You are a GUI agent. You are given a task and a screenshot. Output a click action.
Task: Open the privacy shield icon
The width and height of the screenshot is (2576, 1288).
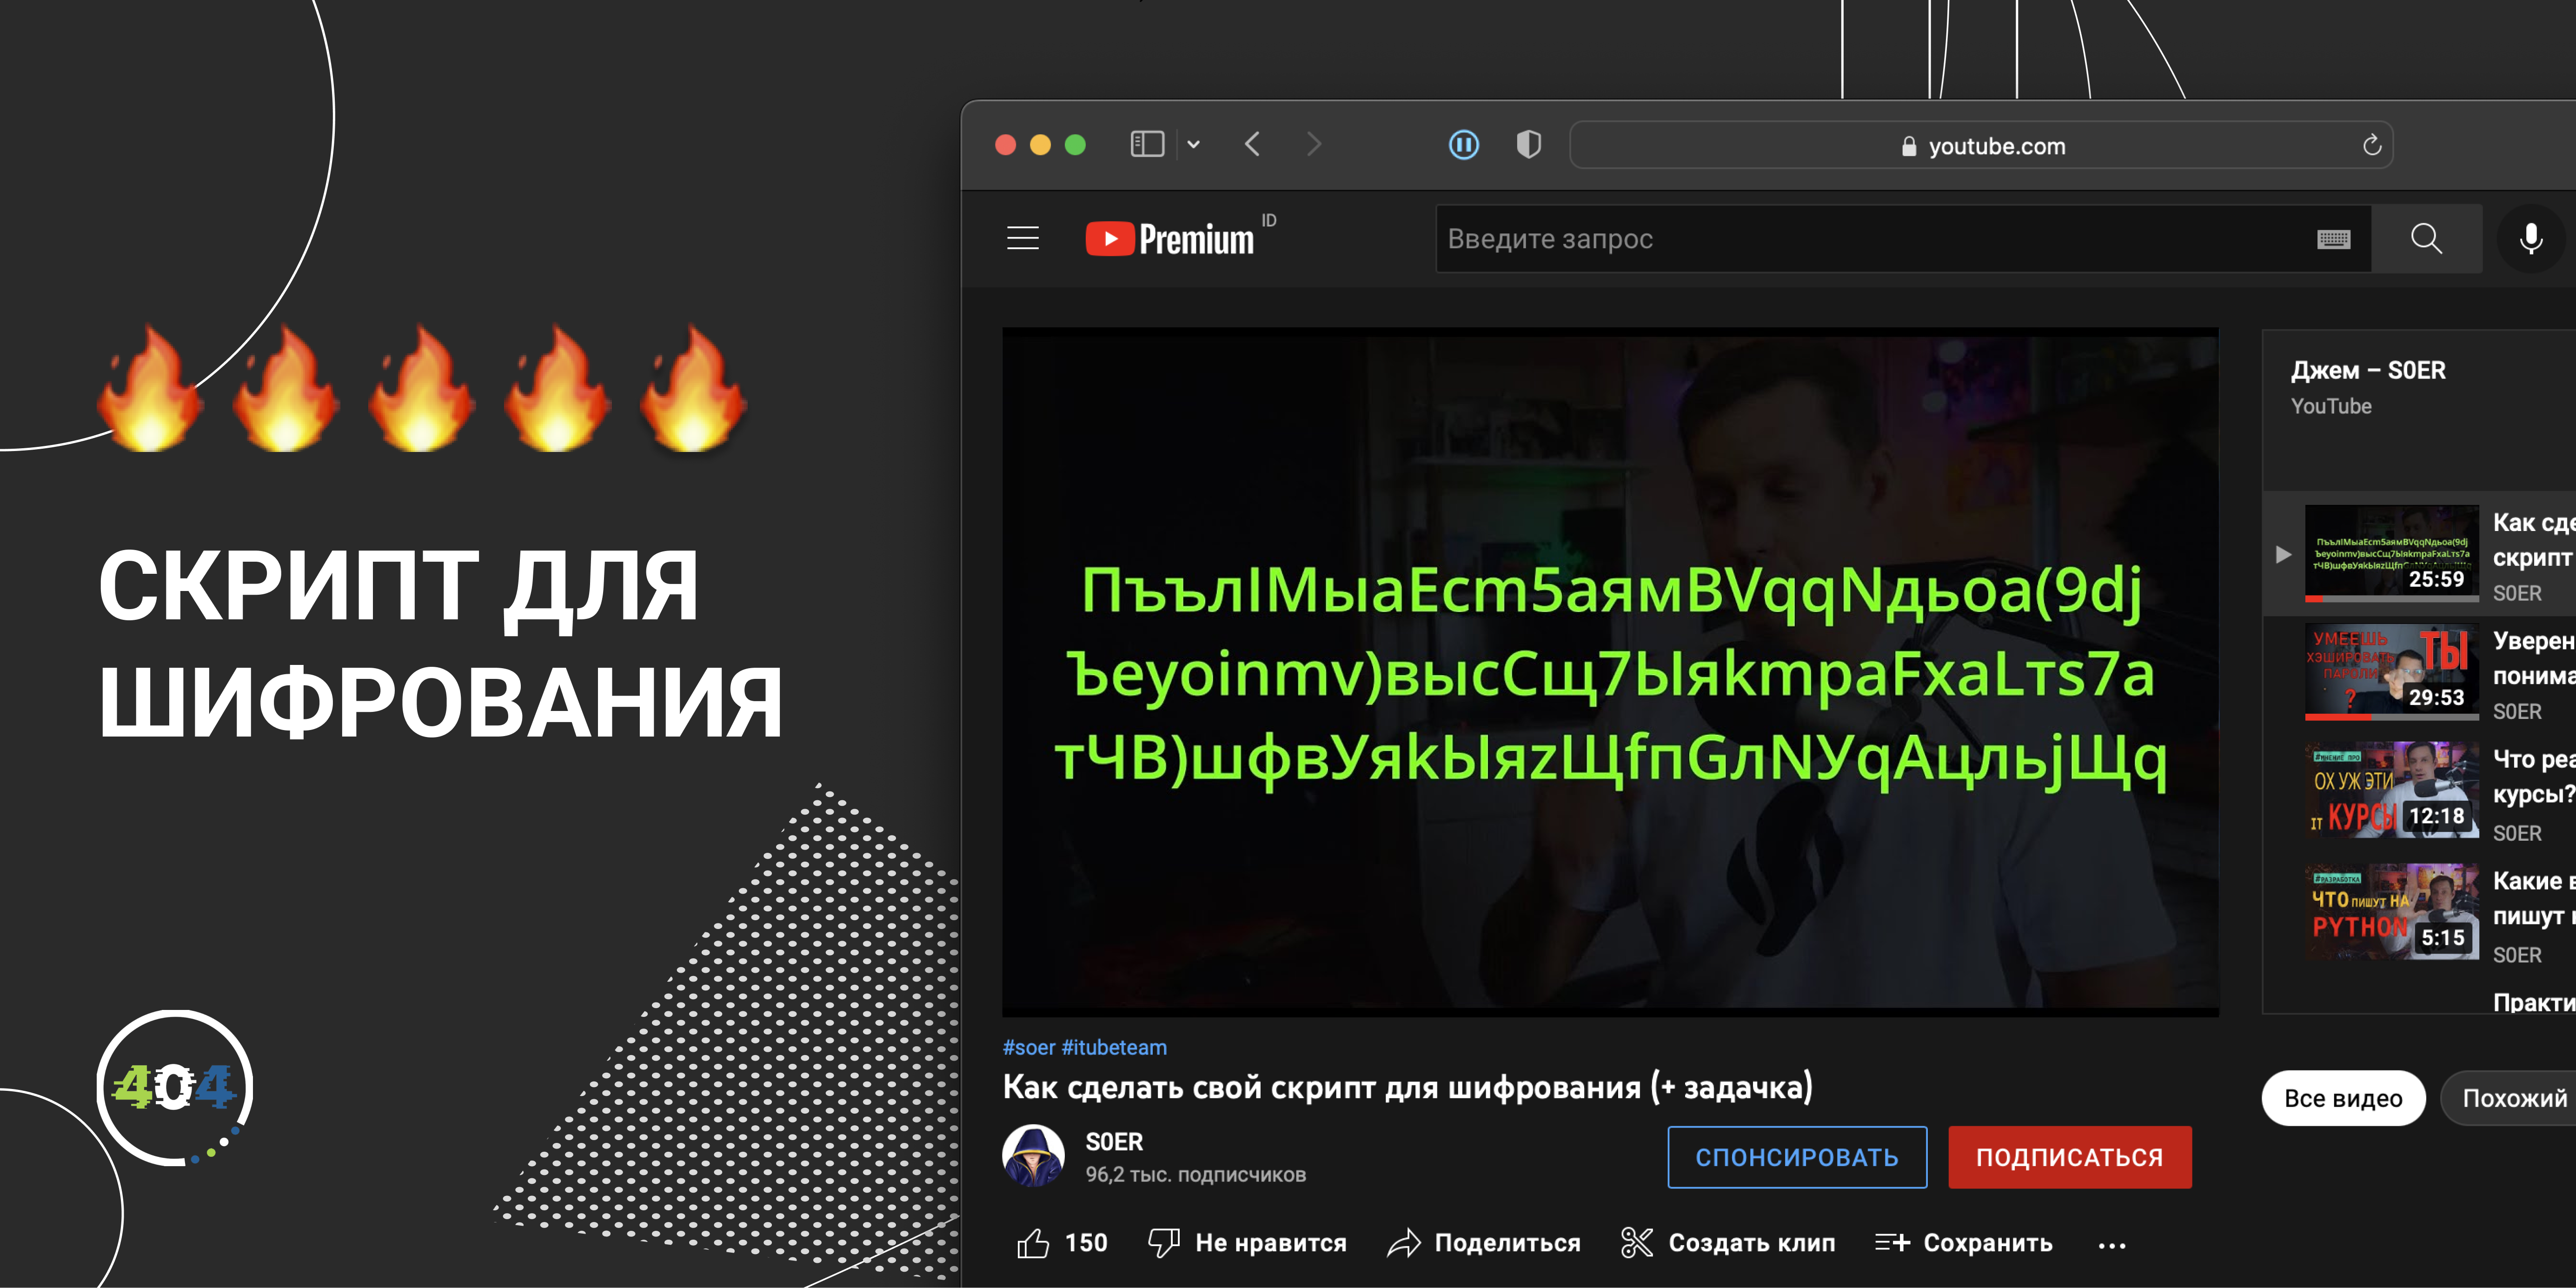(x=1528, y=144)
